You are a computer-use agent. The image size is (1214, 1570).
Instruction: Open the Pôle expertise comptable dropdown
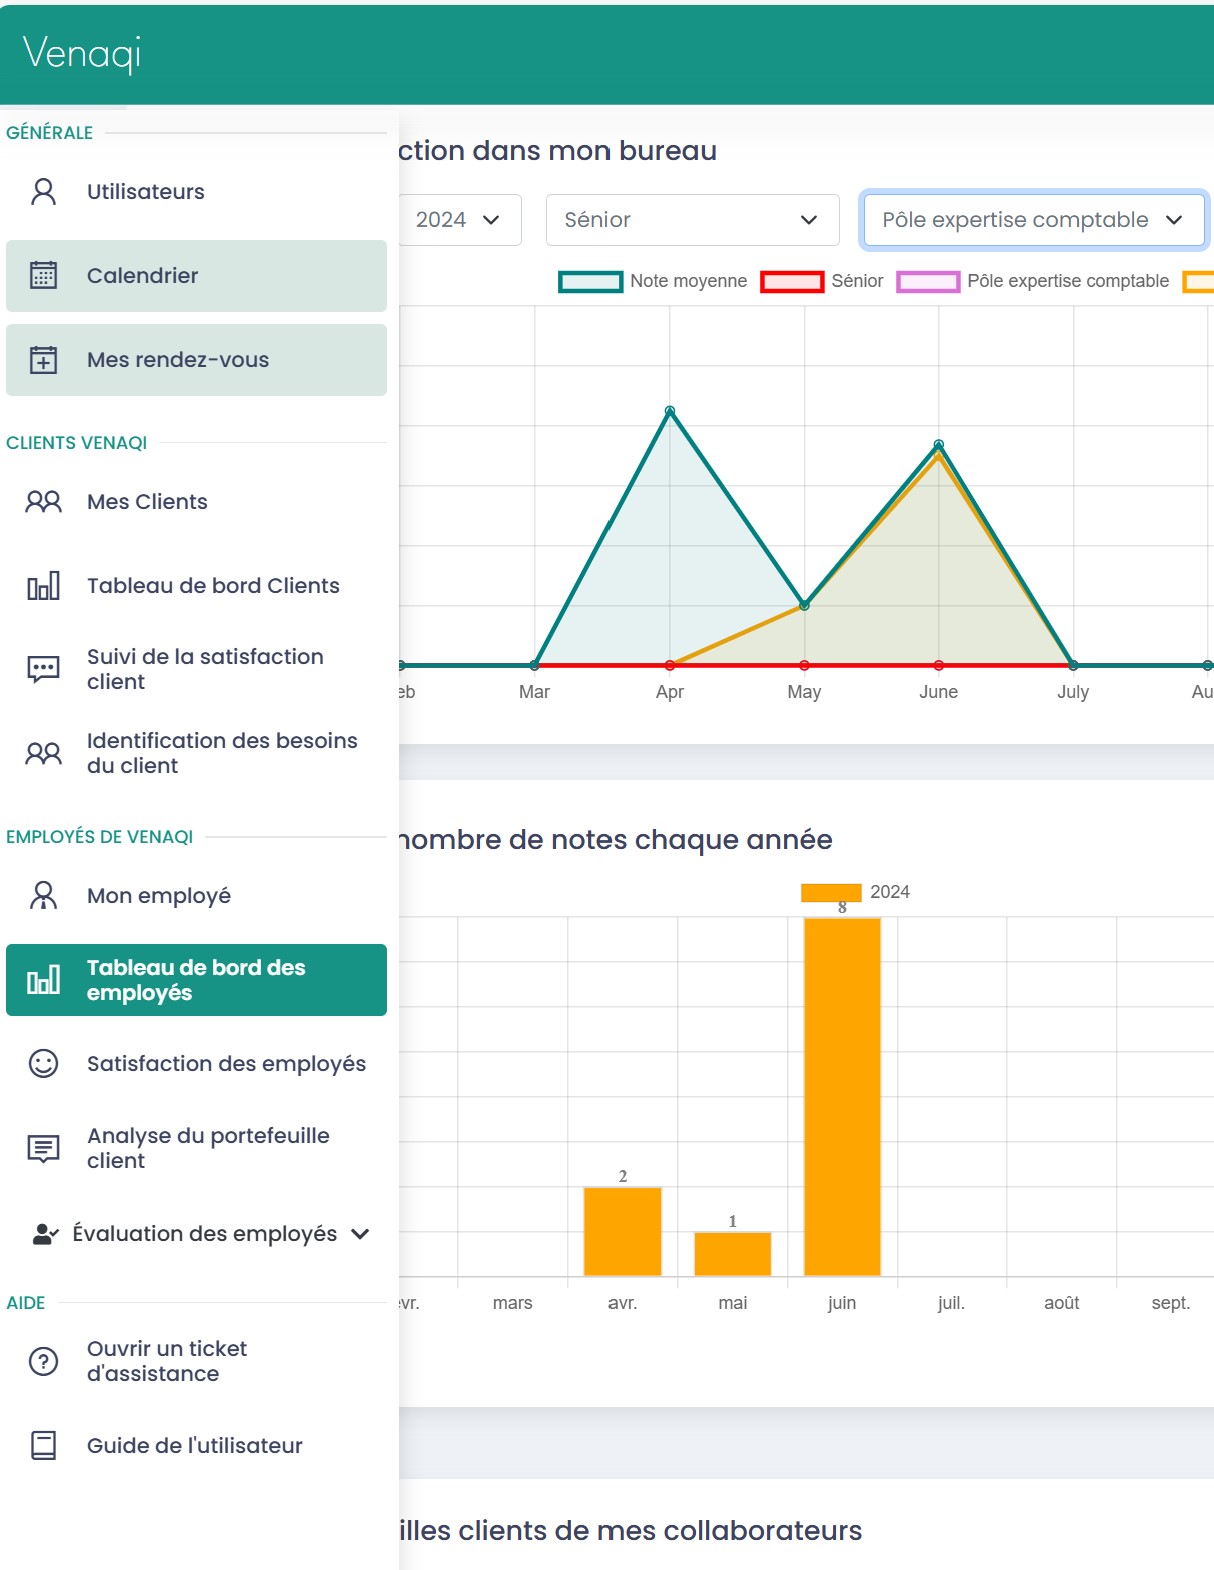tap(1033, 220)
